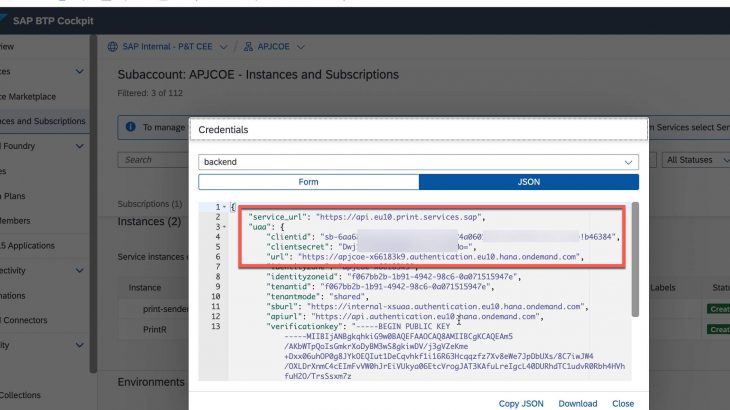Expand the Cloud Foundry sidebar section
Image resolution: width=730 pixels, height=410 pixels.
tap(79, 146)
